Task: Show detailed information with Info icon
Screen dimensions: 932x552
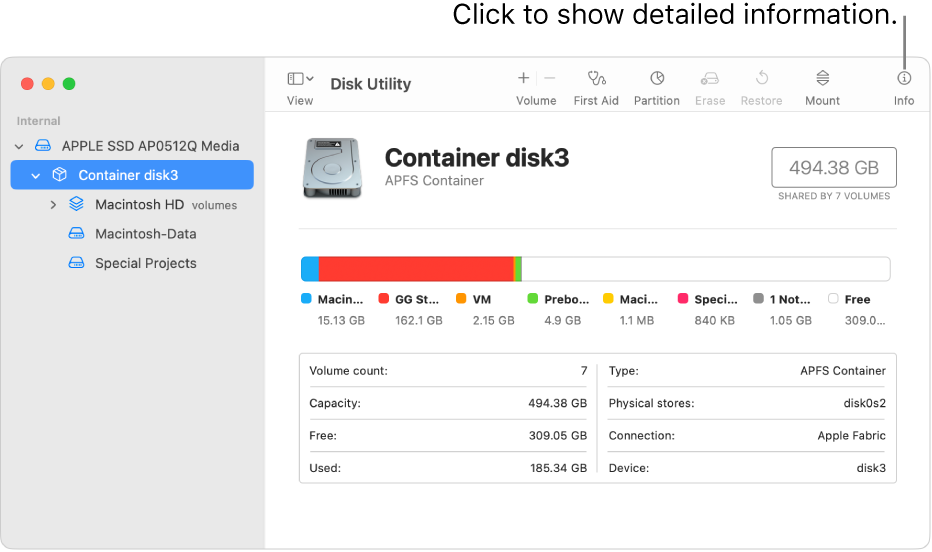Action: tap(904, 78)
